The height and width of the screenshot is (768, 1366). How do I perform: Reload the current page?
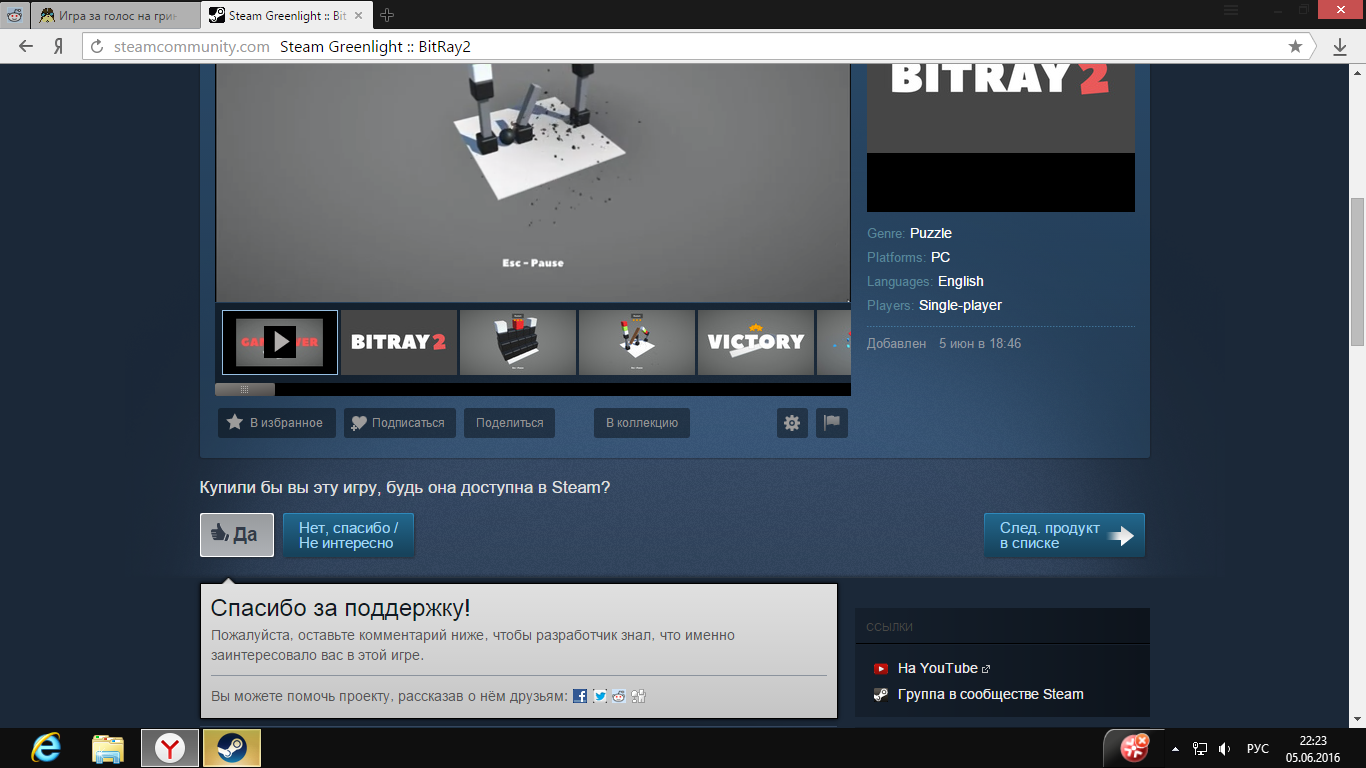(x=97, y=46)
